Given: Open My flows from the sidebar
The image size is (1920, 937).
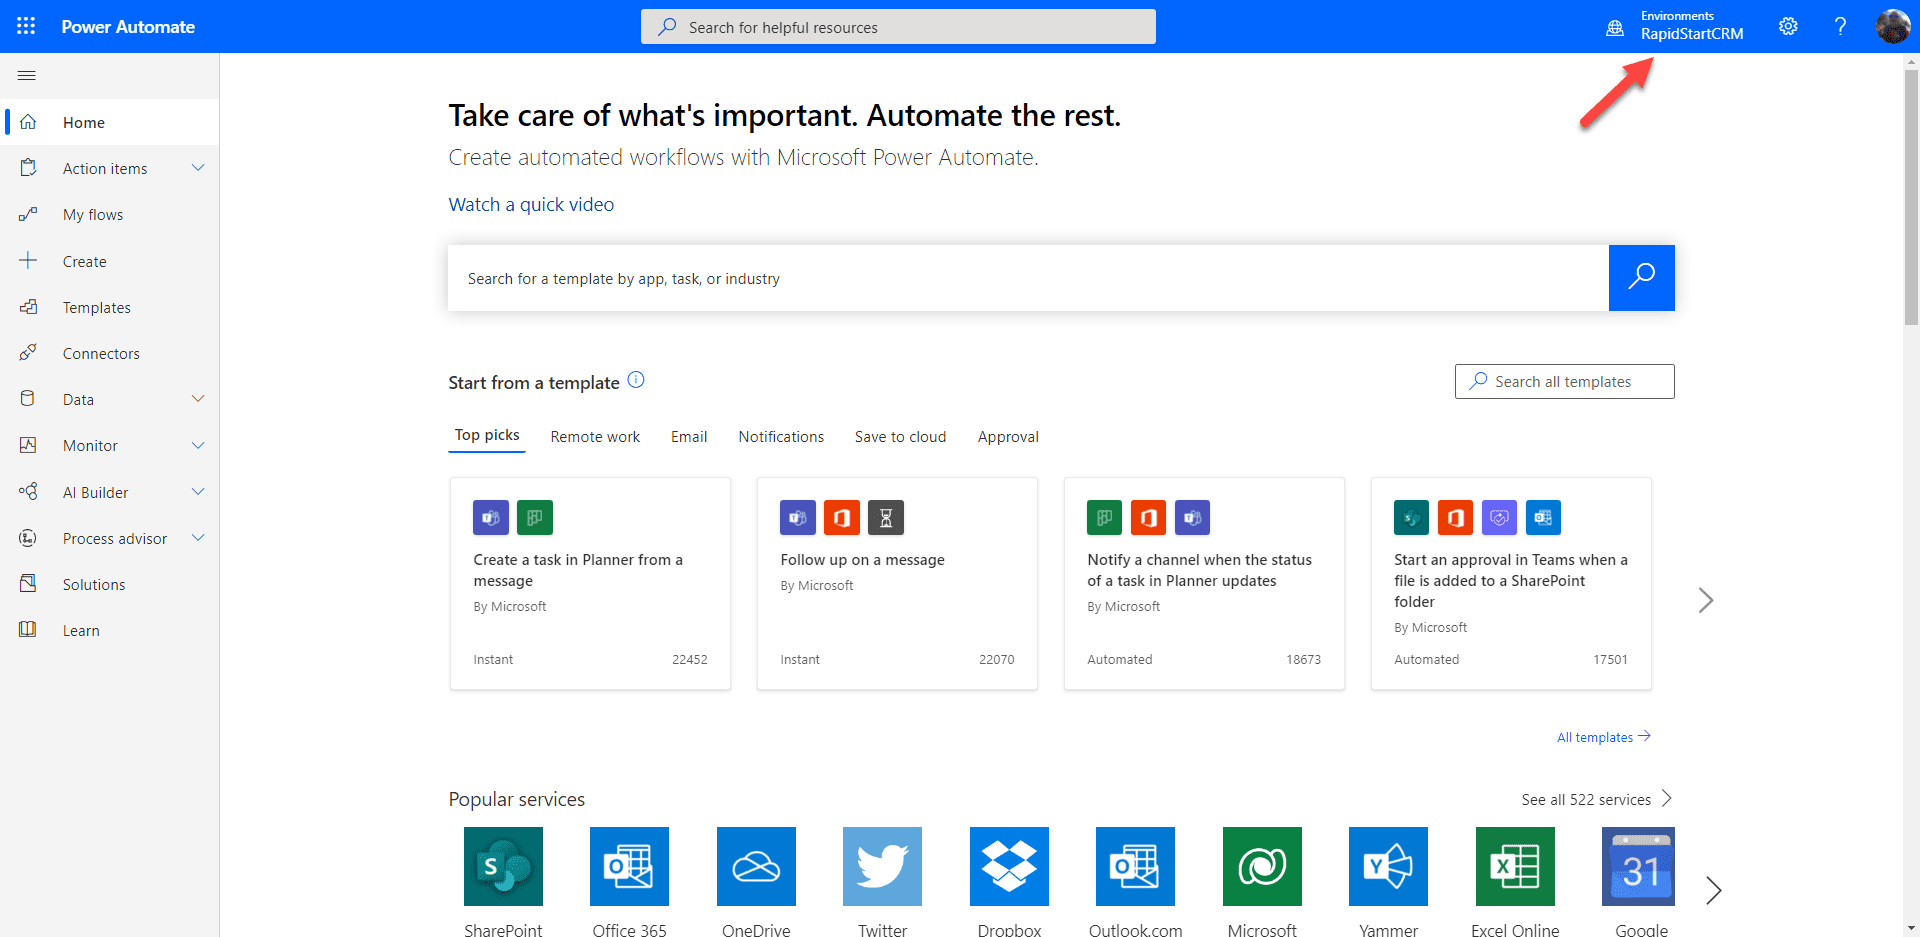Looking at the screenshot, I should pyautogui.click(x=93, y=214).
